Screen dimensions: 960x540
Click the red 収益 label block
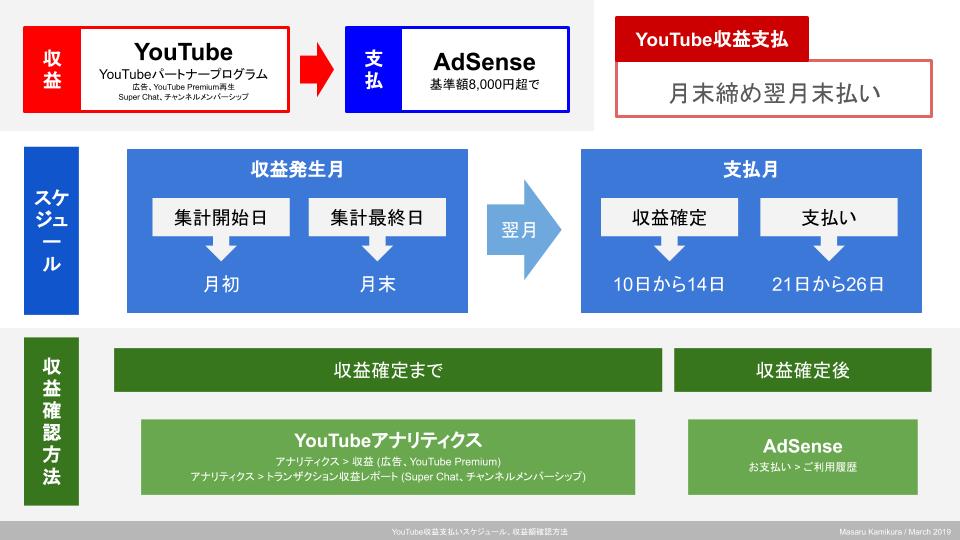click(52, 69)
